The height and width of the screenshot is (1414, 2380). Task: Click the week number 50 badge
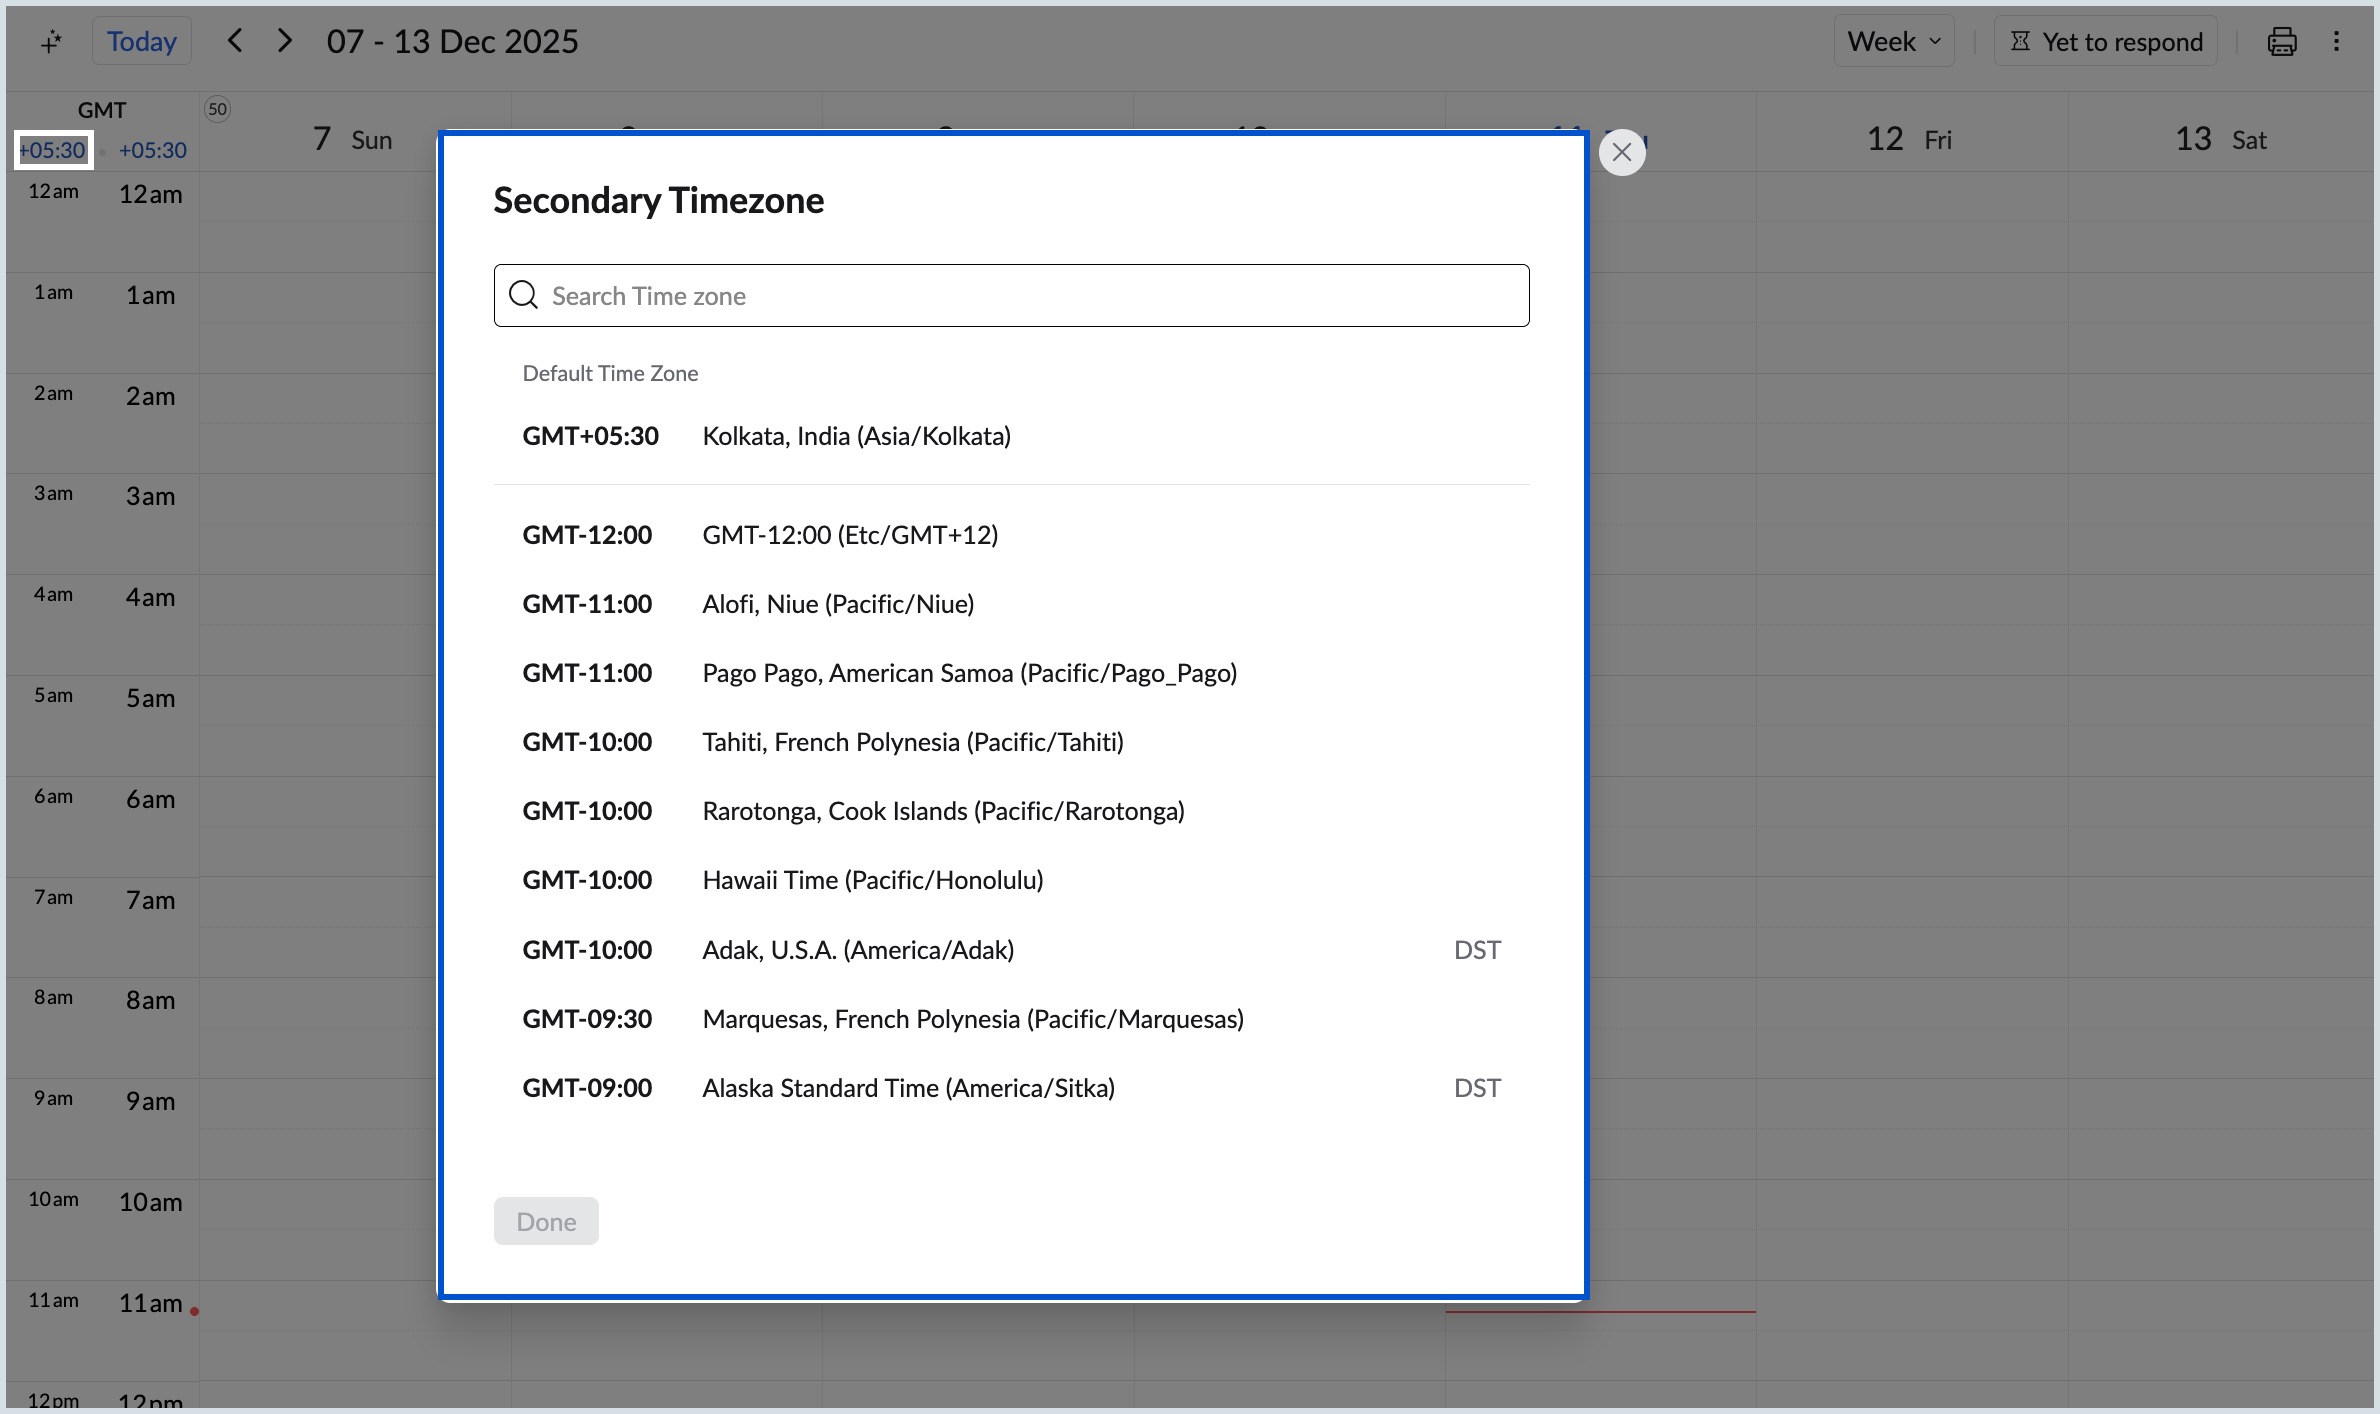tap(218, 108)
